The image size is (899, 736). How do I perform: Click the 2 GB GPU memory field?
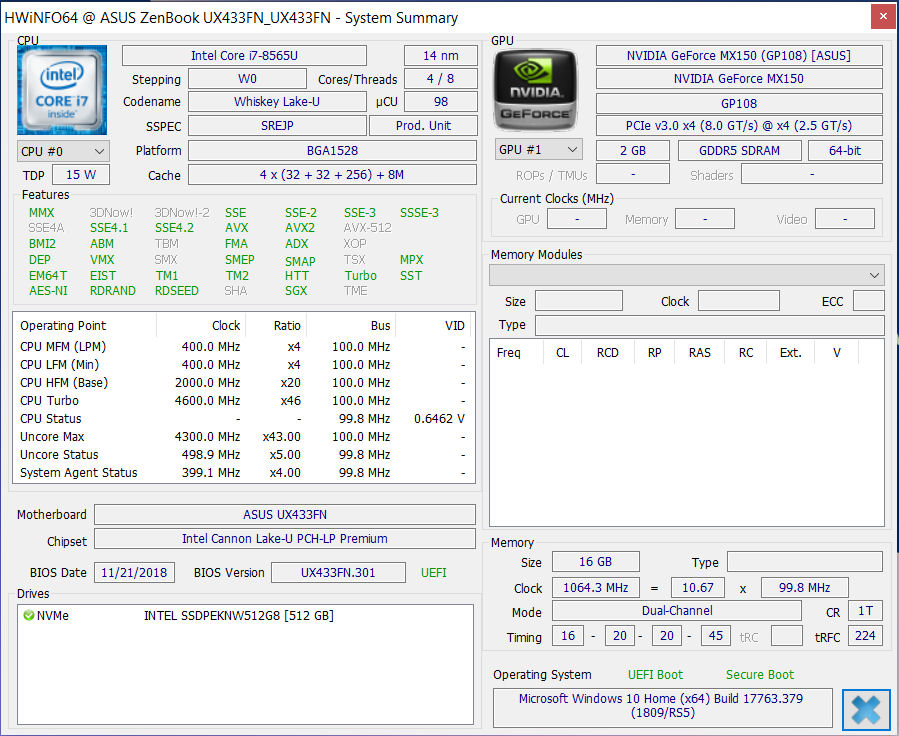[633, 150]
